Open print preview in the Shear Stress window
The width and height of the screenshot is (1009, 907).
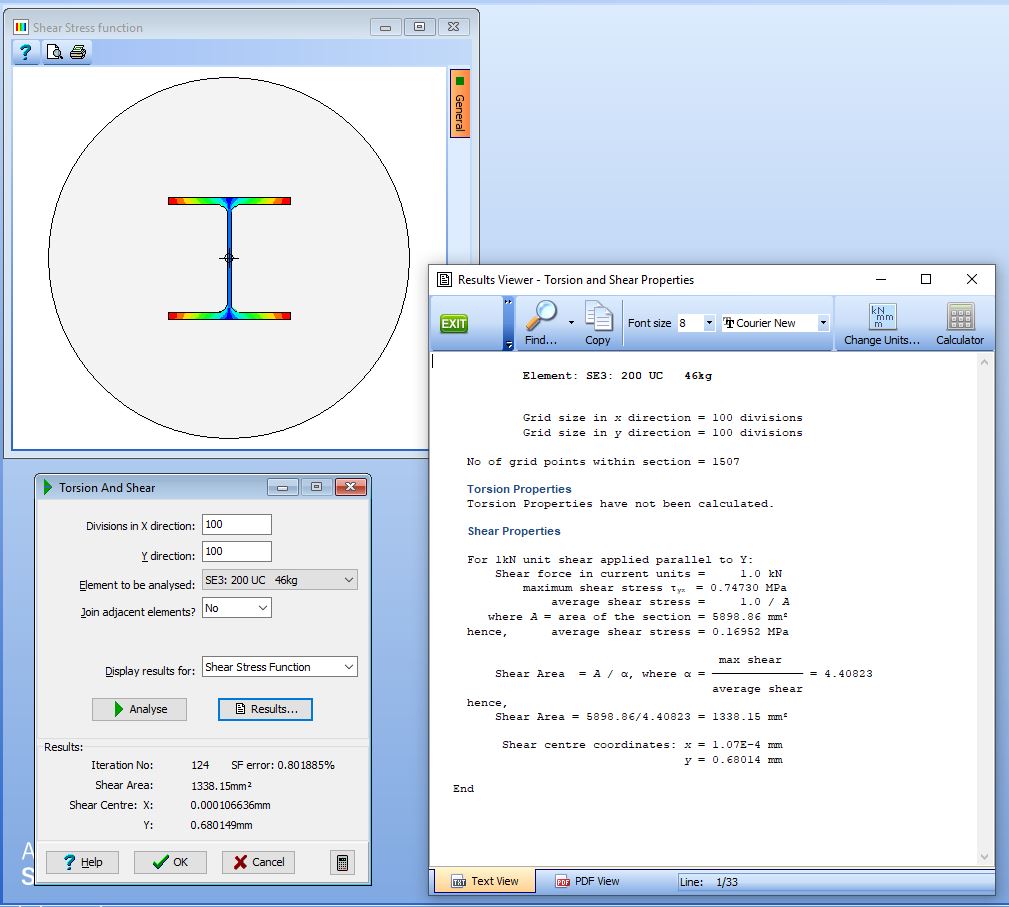tap(54, 53)
